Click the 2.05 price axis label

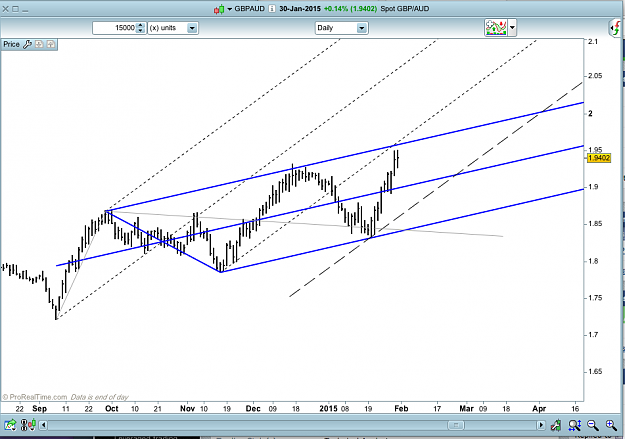pos(596,76)
